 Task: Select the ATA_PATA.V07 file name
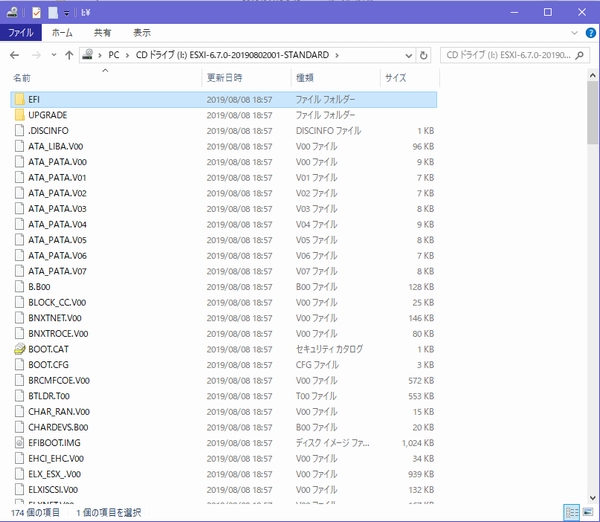pos(57,271)
